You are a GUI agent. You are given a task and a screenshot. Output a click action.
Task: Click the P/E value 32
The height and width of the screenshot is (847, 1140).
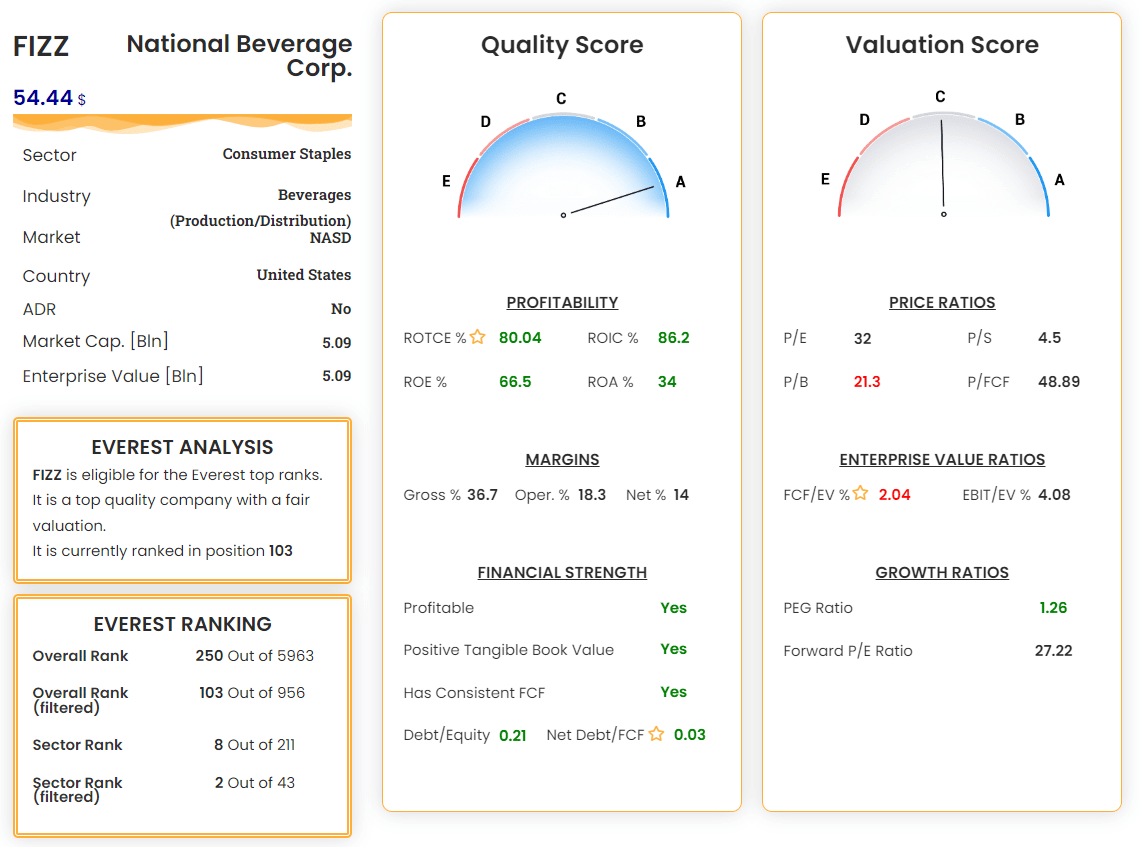(862, 338)
